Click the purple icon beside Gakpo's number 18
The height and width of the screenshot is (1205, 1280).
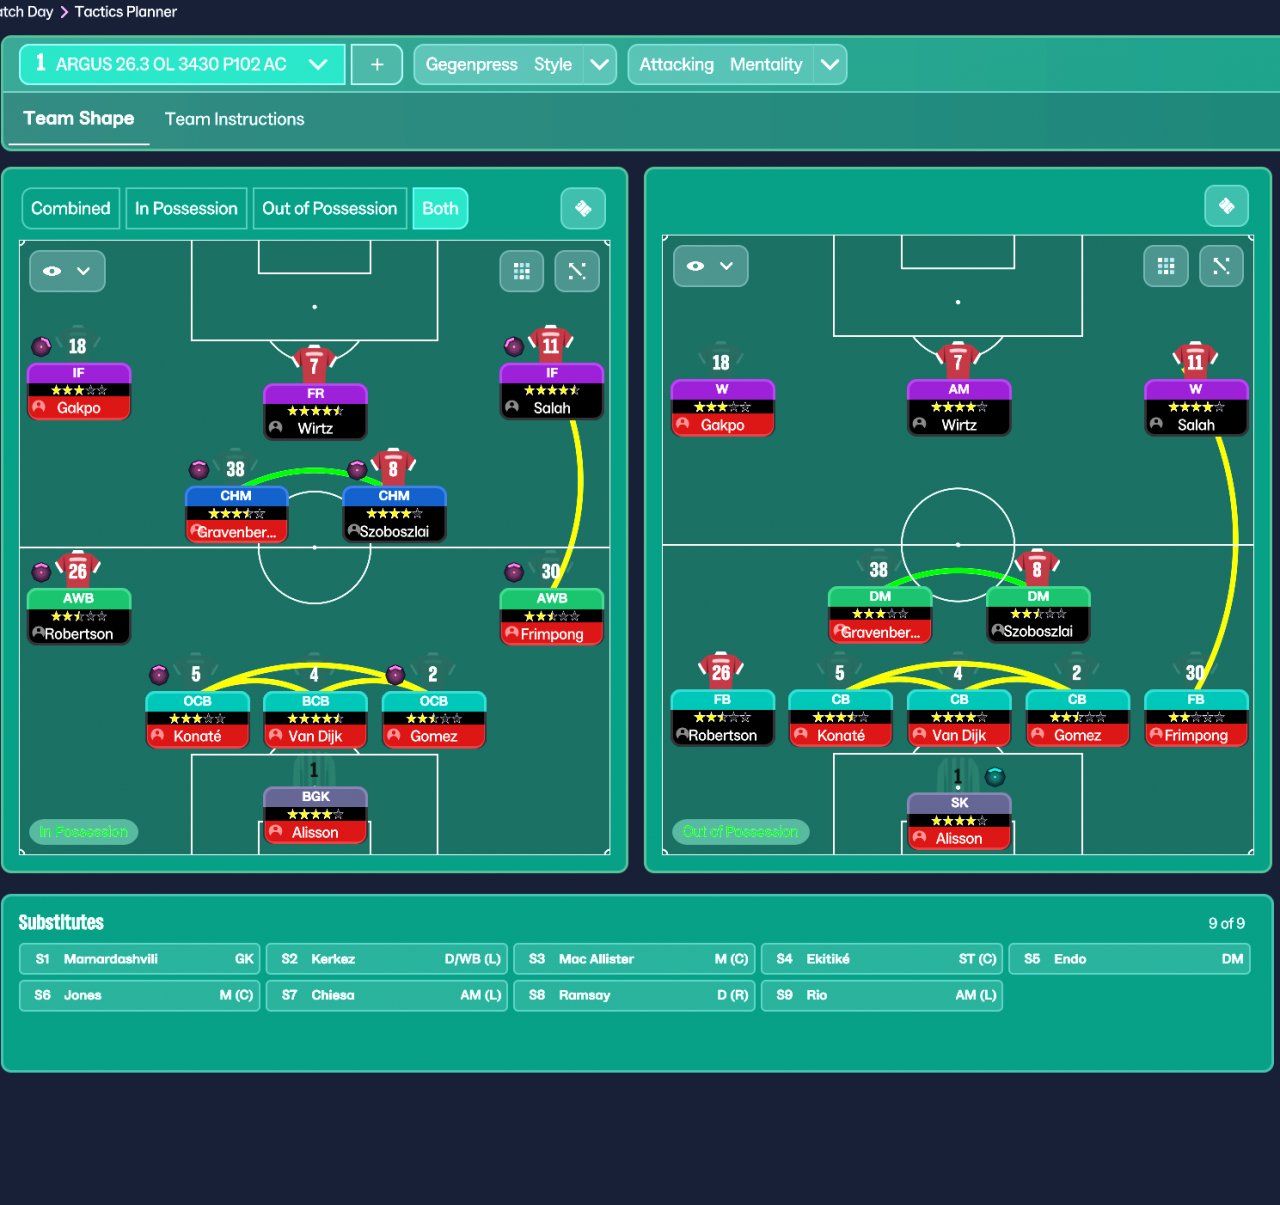pos(41,347)
